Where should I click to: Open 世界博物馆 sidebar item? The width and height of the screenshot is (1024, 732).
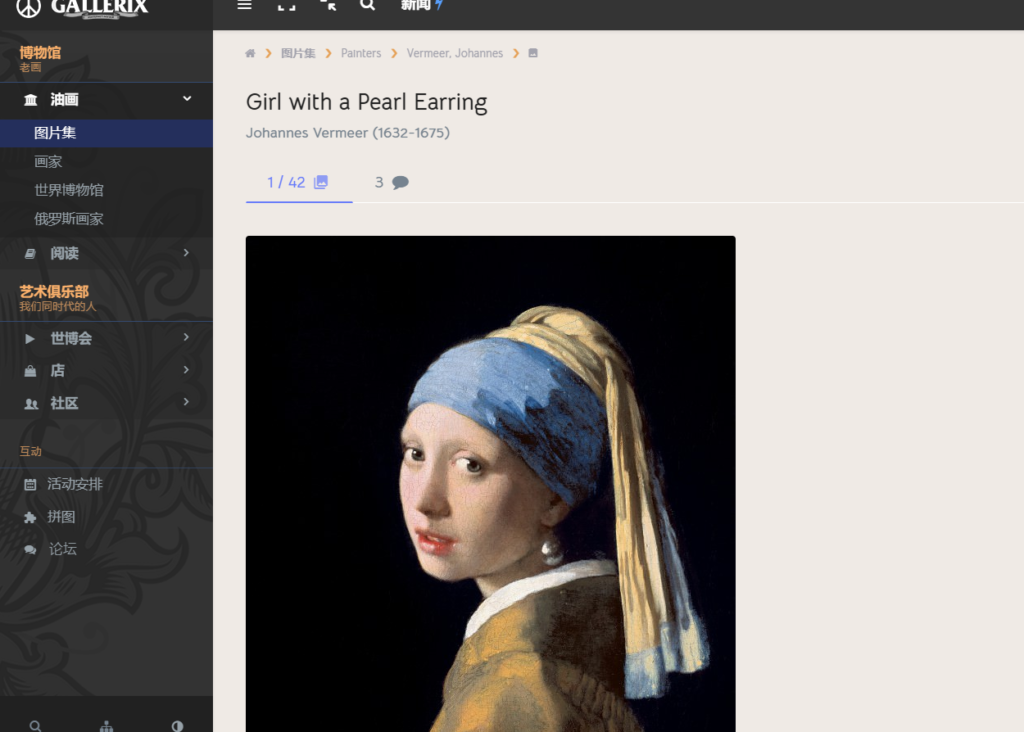69,190
